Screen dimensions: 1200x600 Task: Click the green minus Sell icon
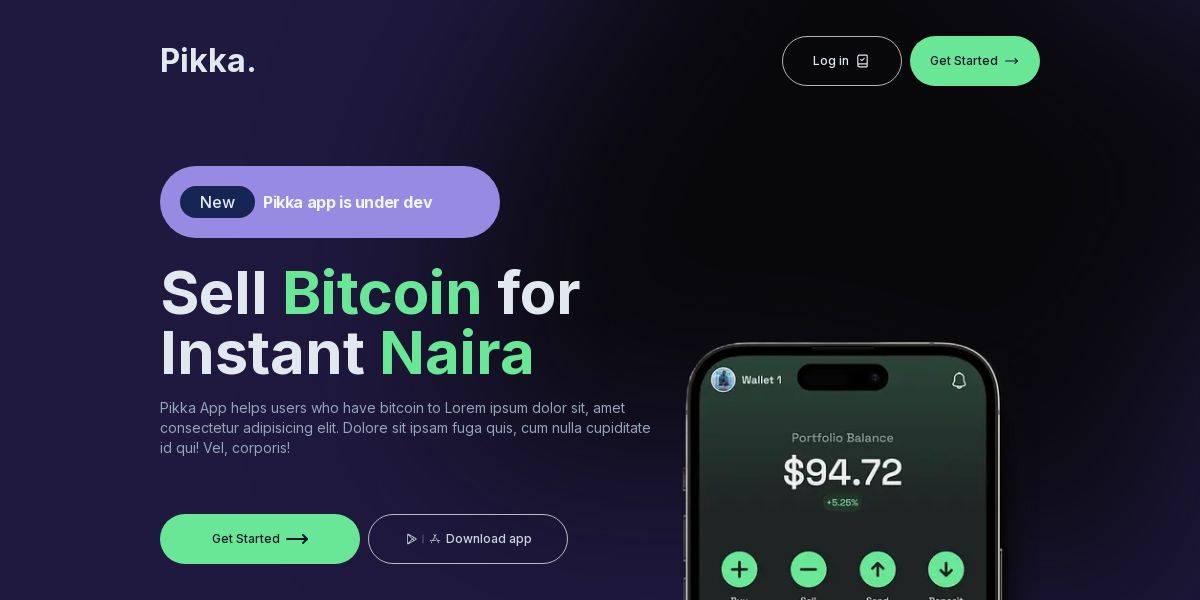(x=808, y=570)
